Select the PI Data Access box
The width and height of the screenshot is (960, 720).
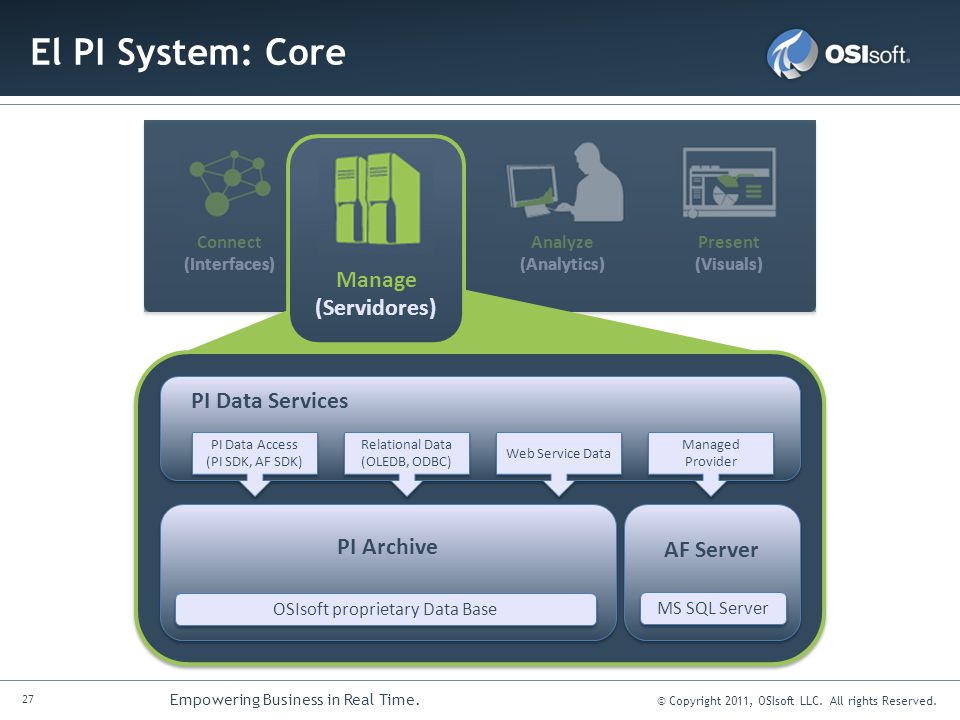point(254,453)
